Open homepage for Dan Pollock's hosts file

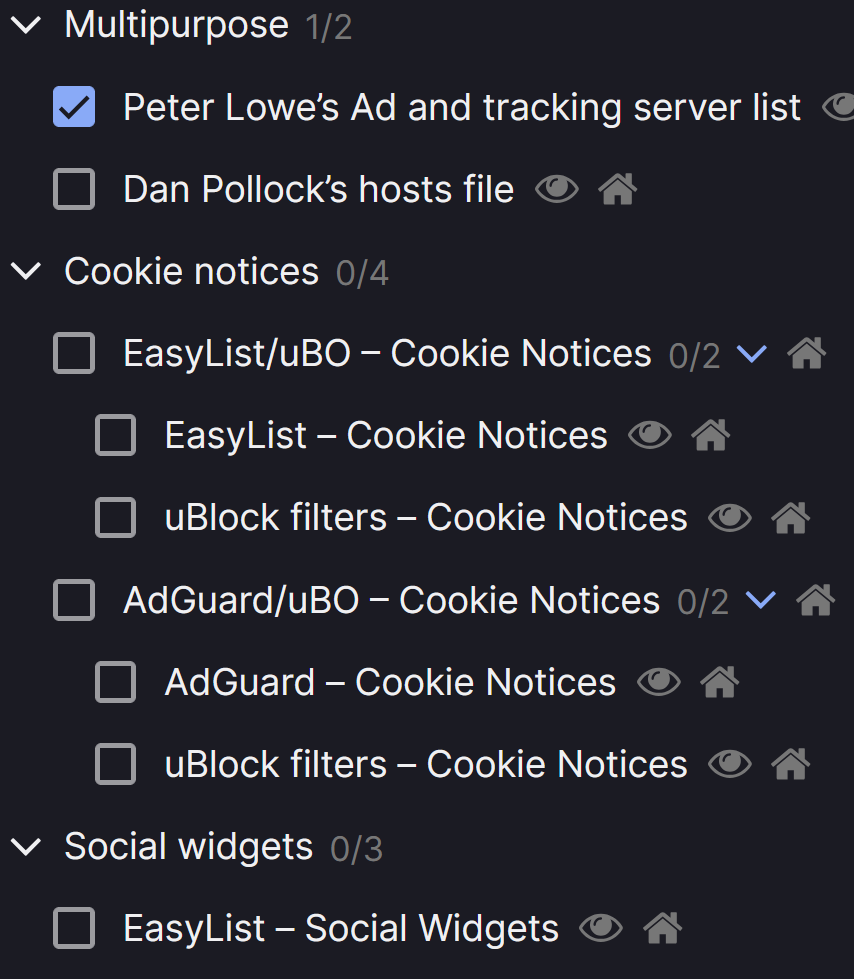point(617,189)
